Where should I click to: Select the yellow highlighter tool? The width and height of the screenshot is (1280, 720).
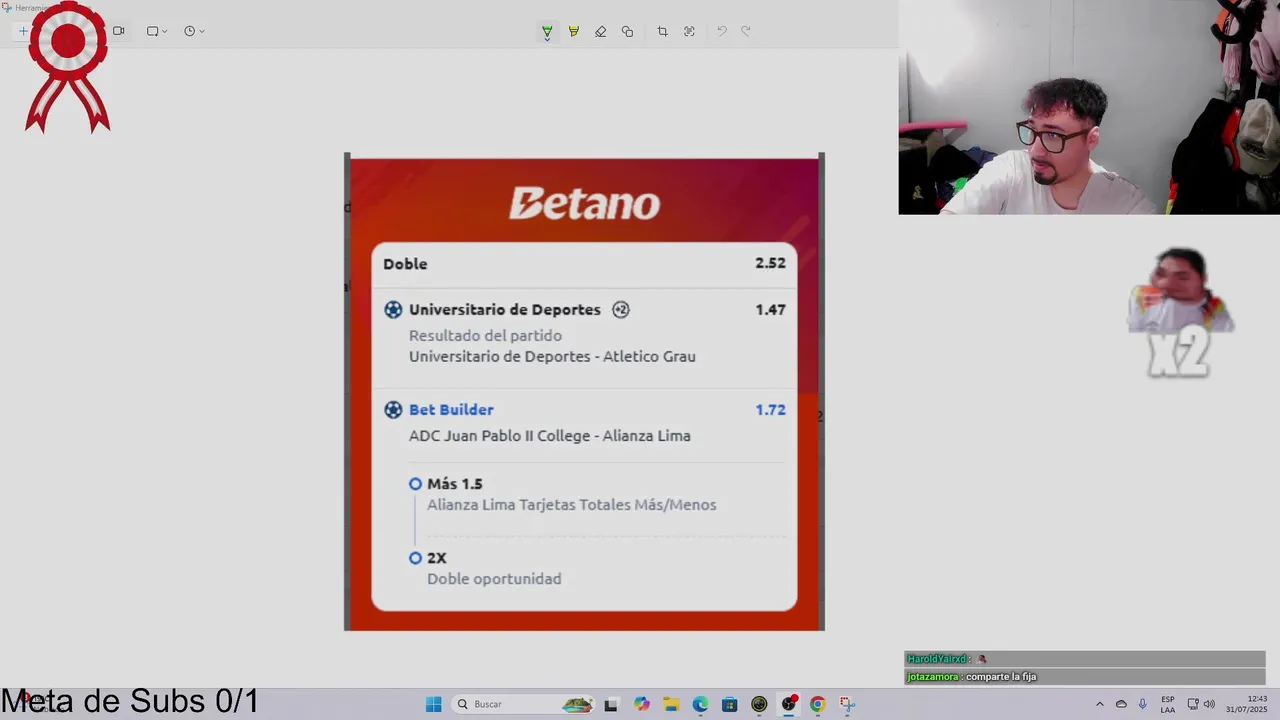[x=574, y=32]
